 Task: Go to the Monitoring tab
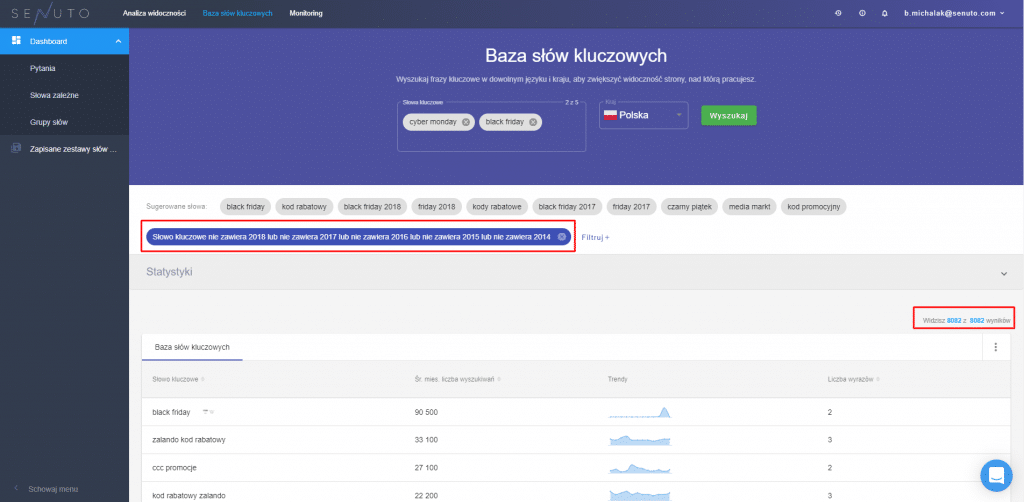pyautogui.click(x=306, y=13)
